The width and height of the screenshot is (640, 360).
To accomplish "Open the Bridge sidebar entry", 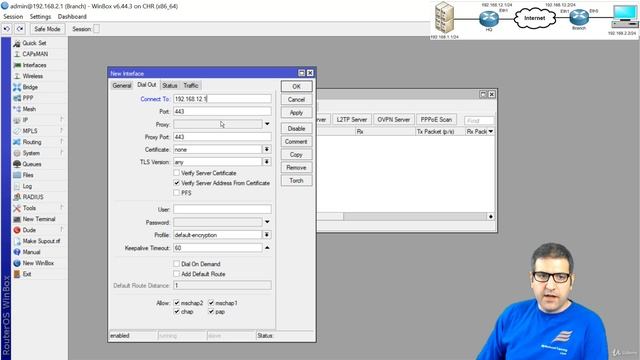I will (30, 87).
